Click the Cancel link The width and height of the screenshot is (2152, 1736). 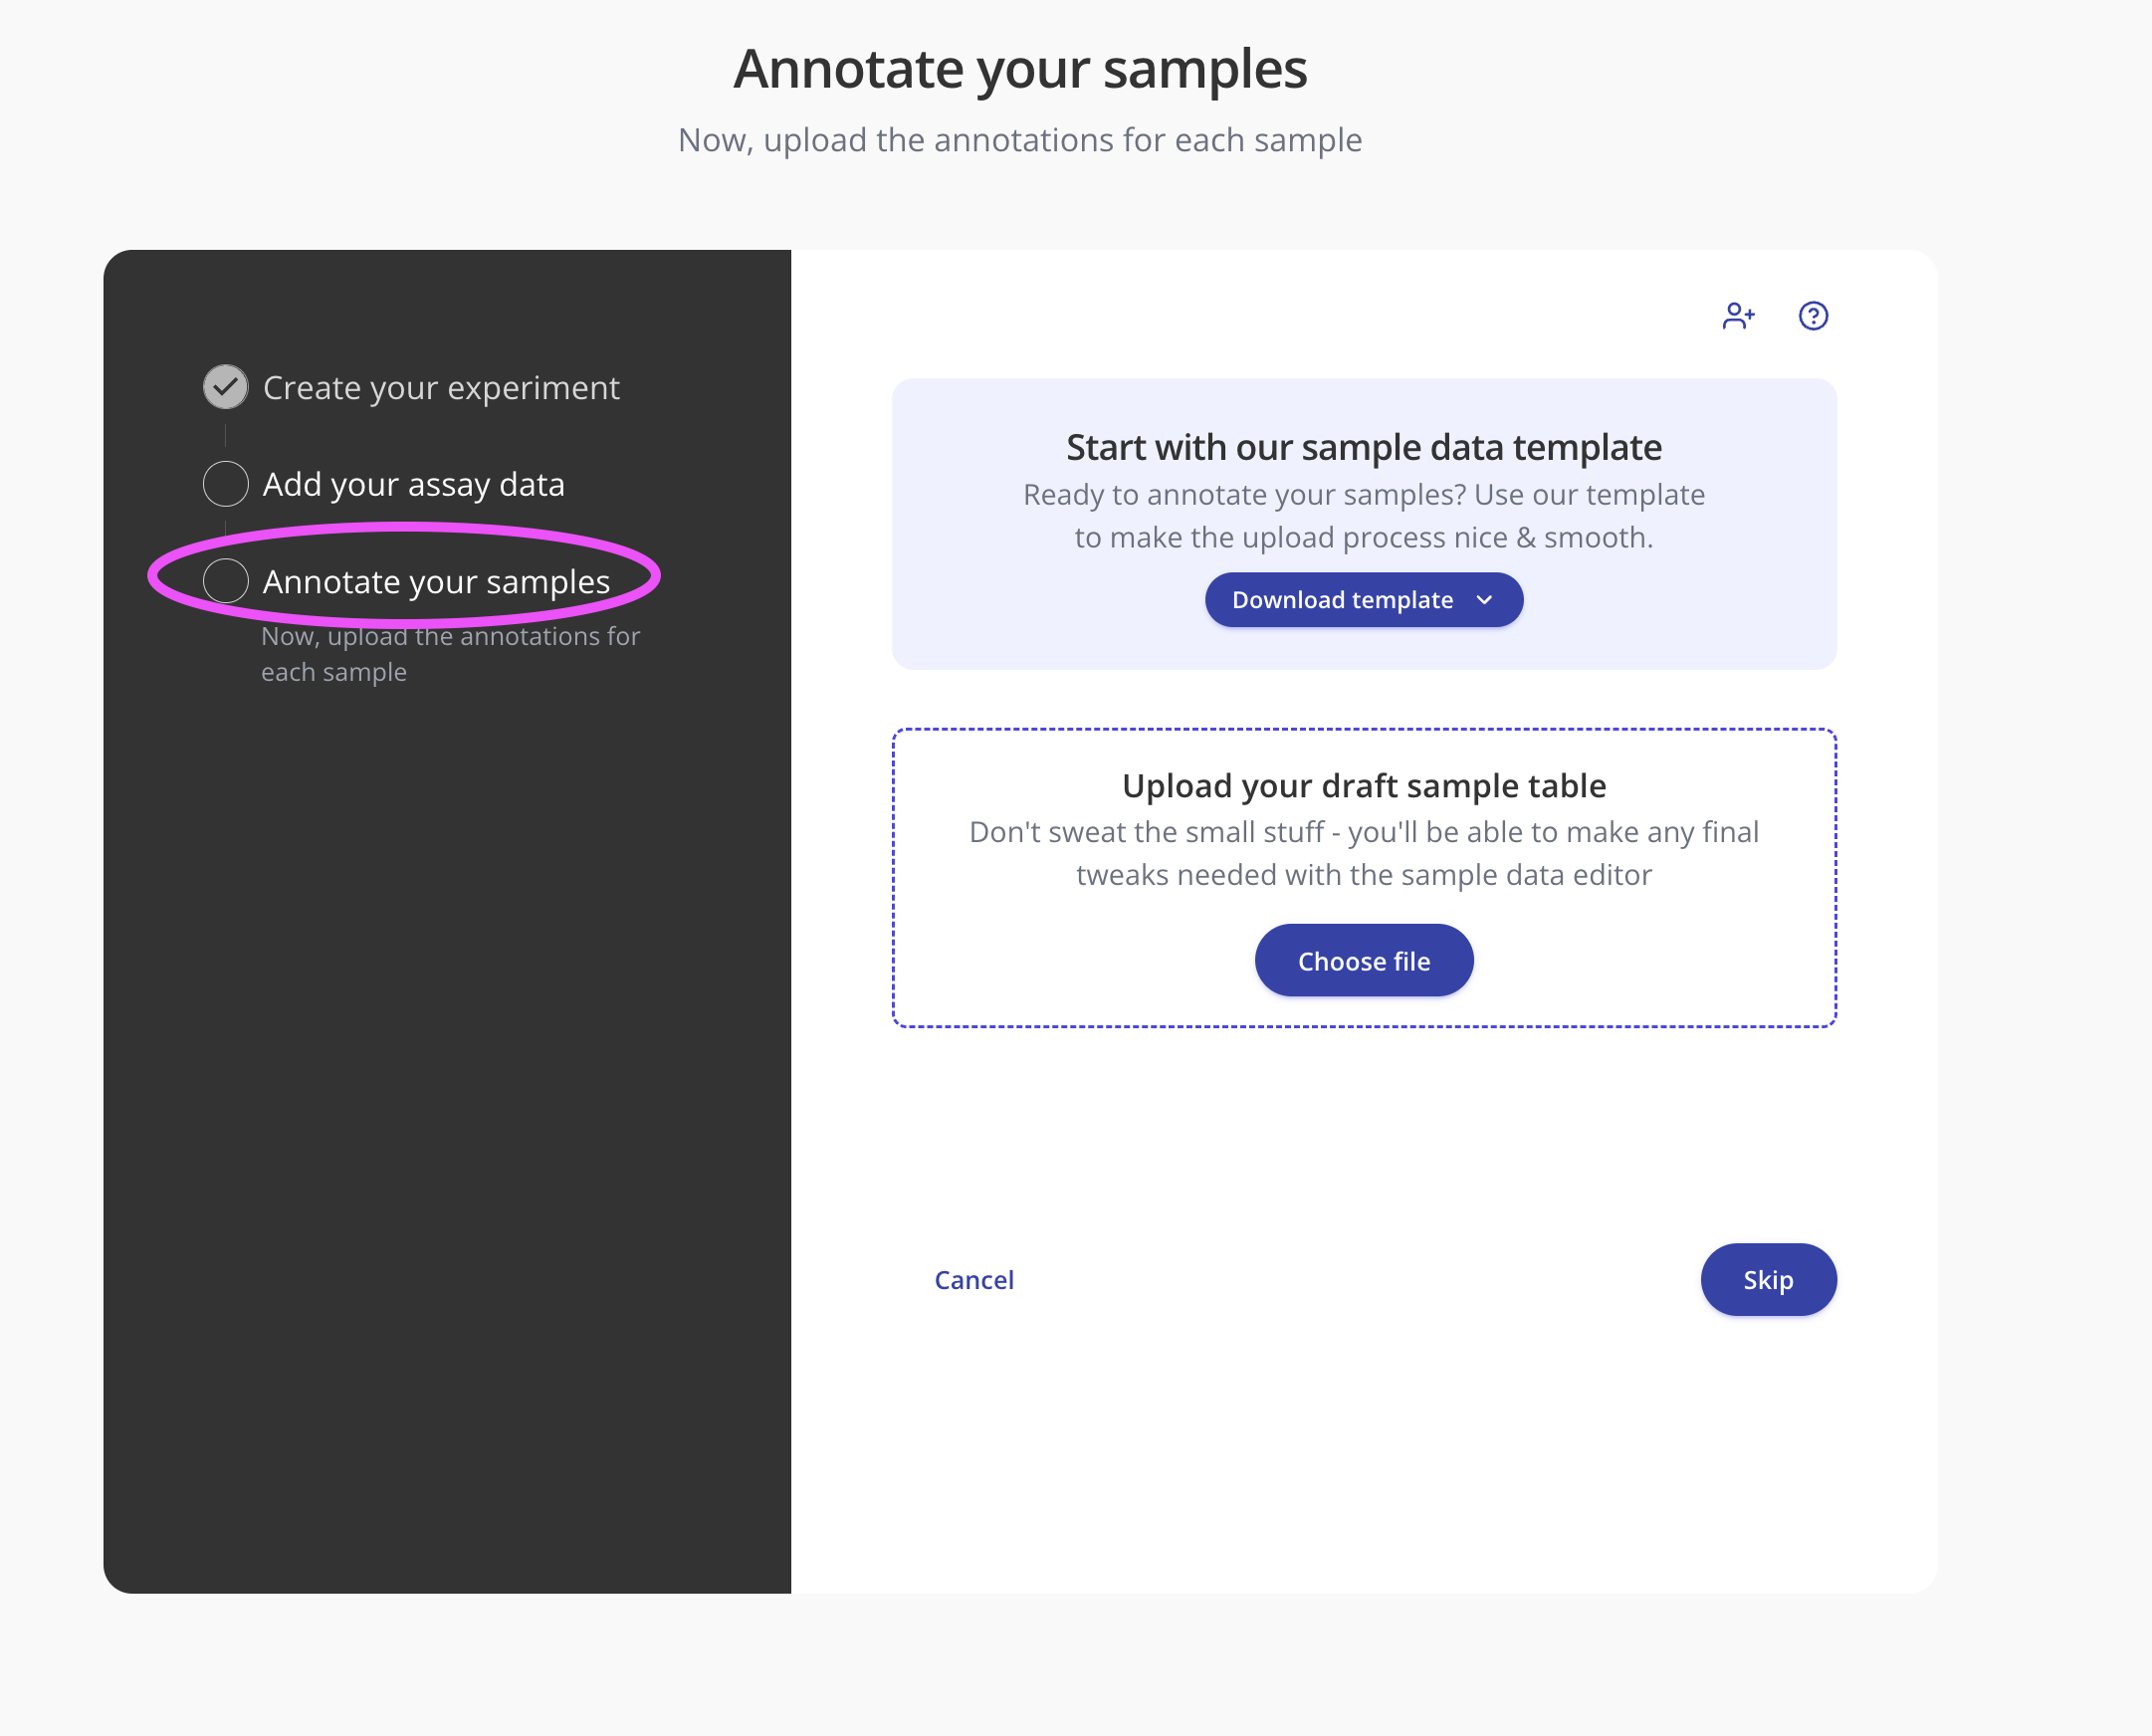pyautogui.click(x=973, y=1280)
